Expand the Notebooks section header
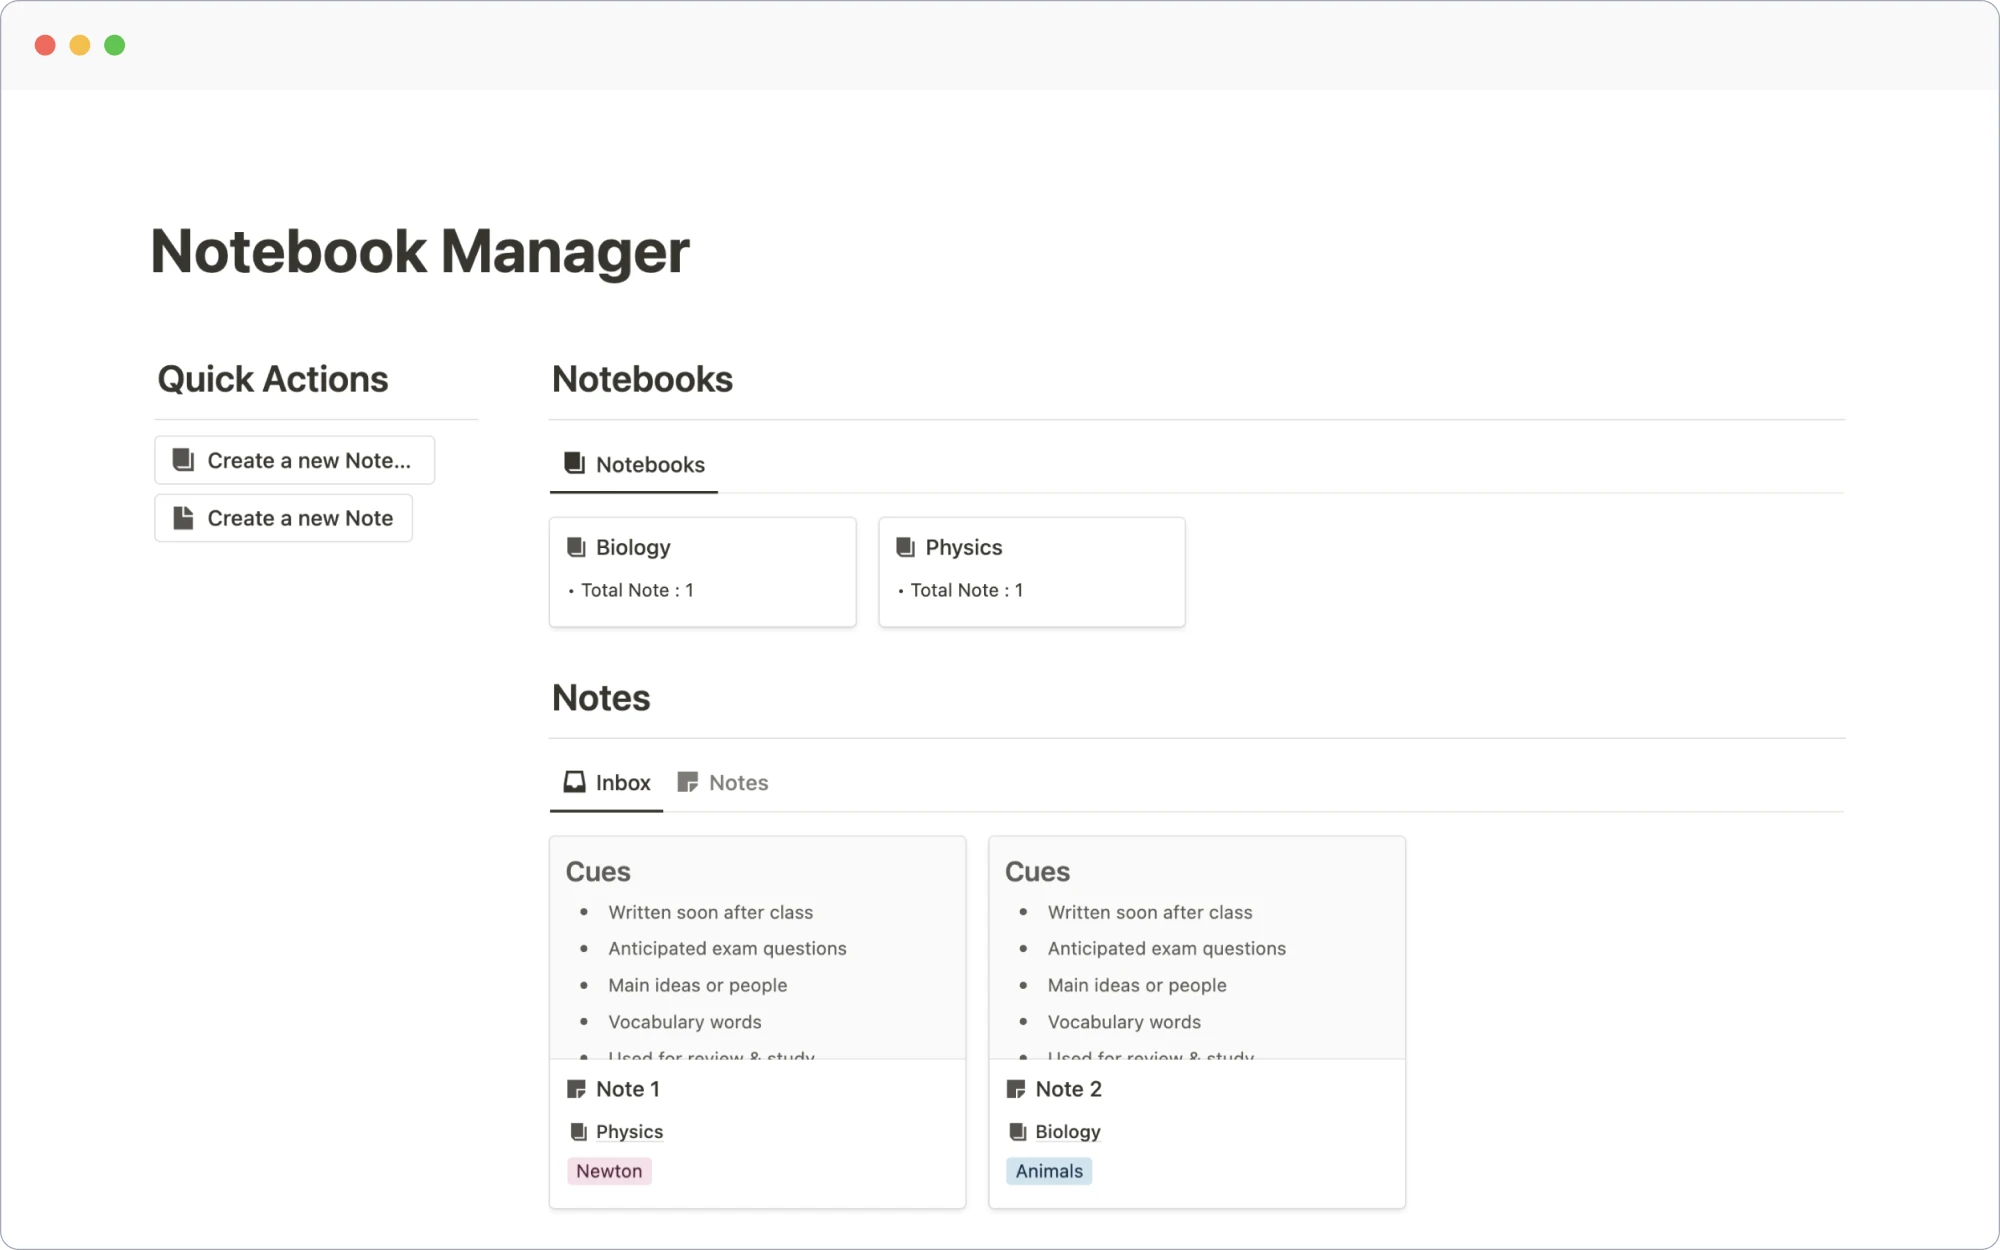The width and height of the screenshot is (2000, 1250). (642, 379)
